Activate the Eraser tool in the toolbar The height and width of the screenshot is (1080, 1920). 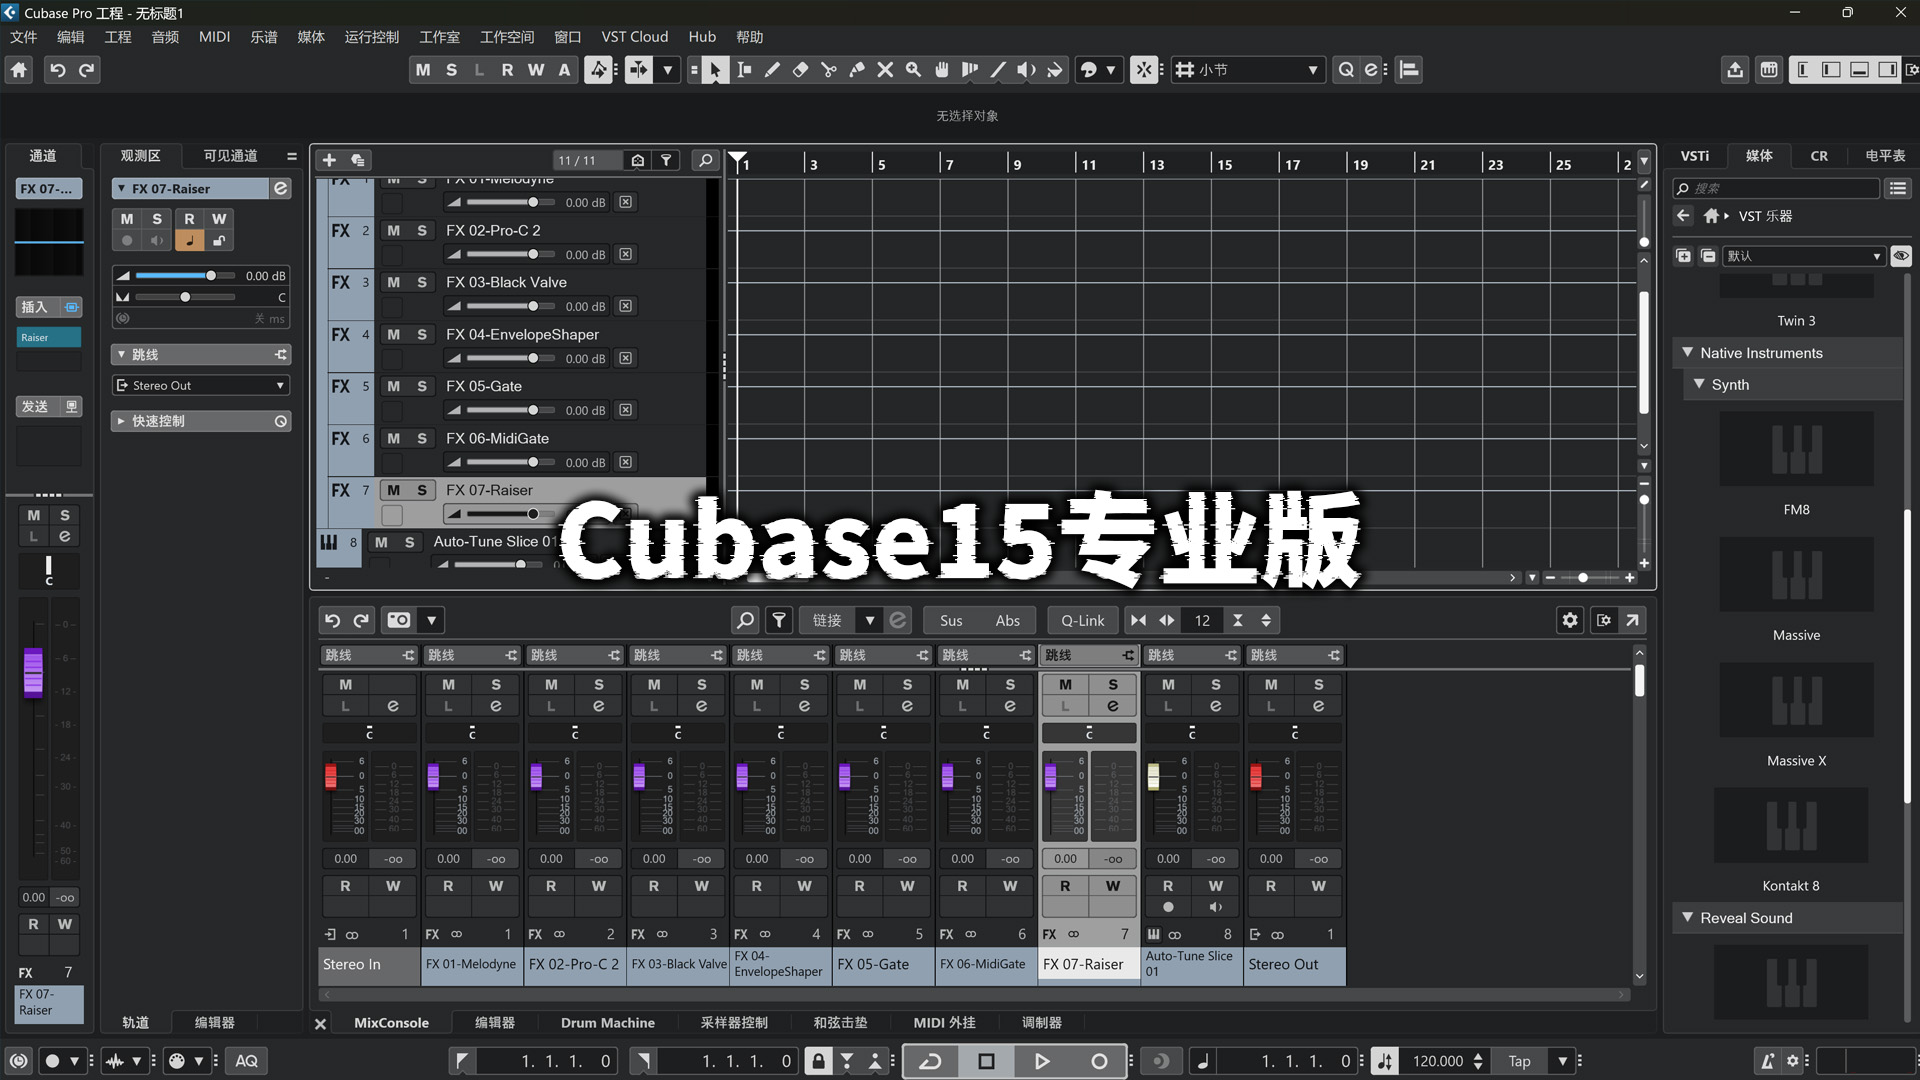point(800,70)
